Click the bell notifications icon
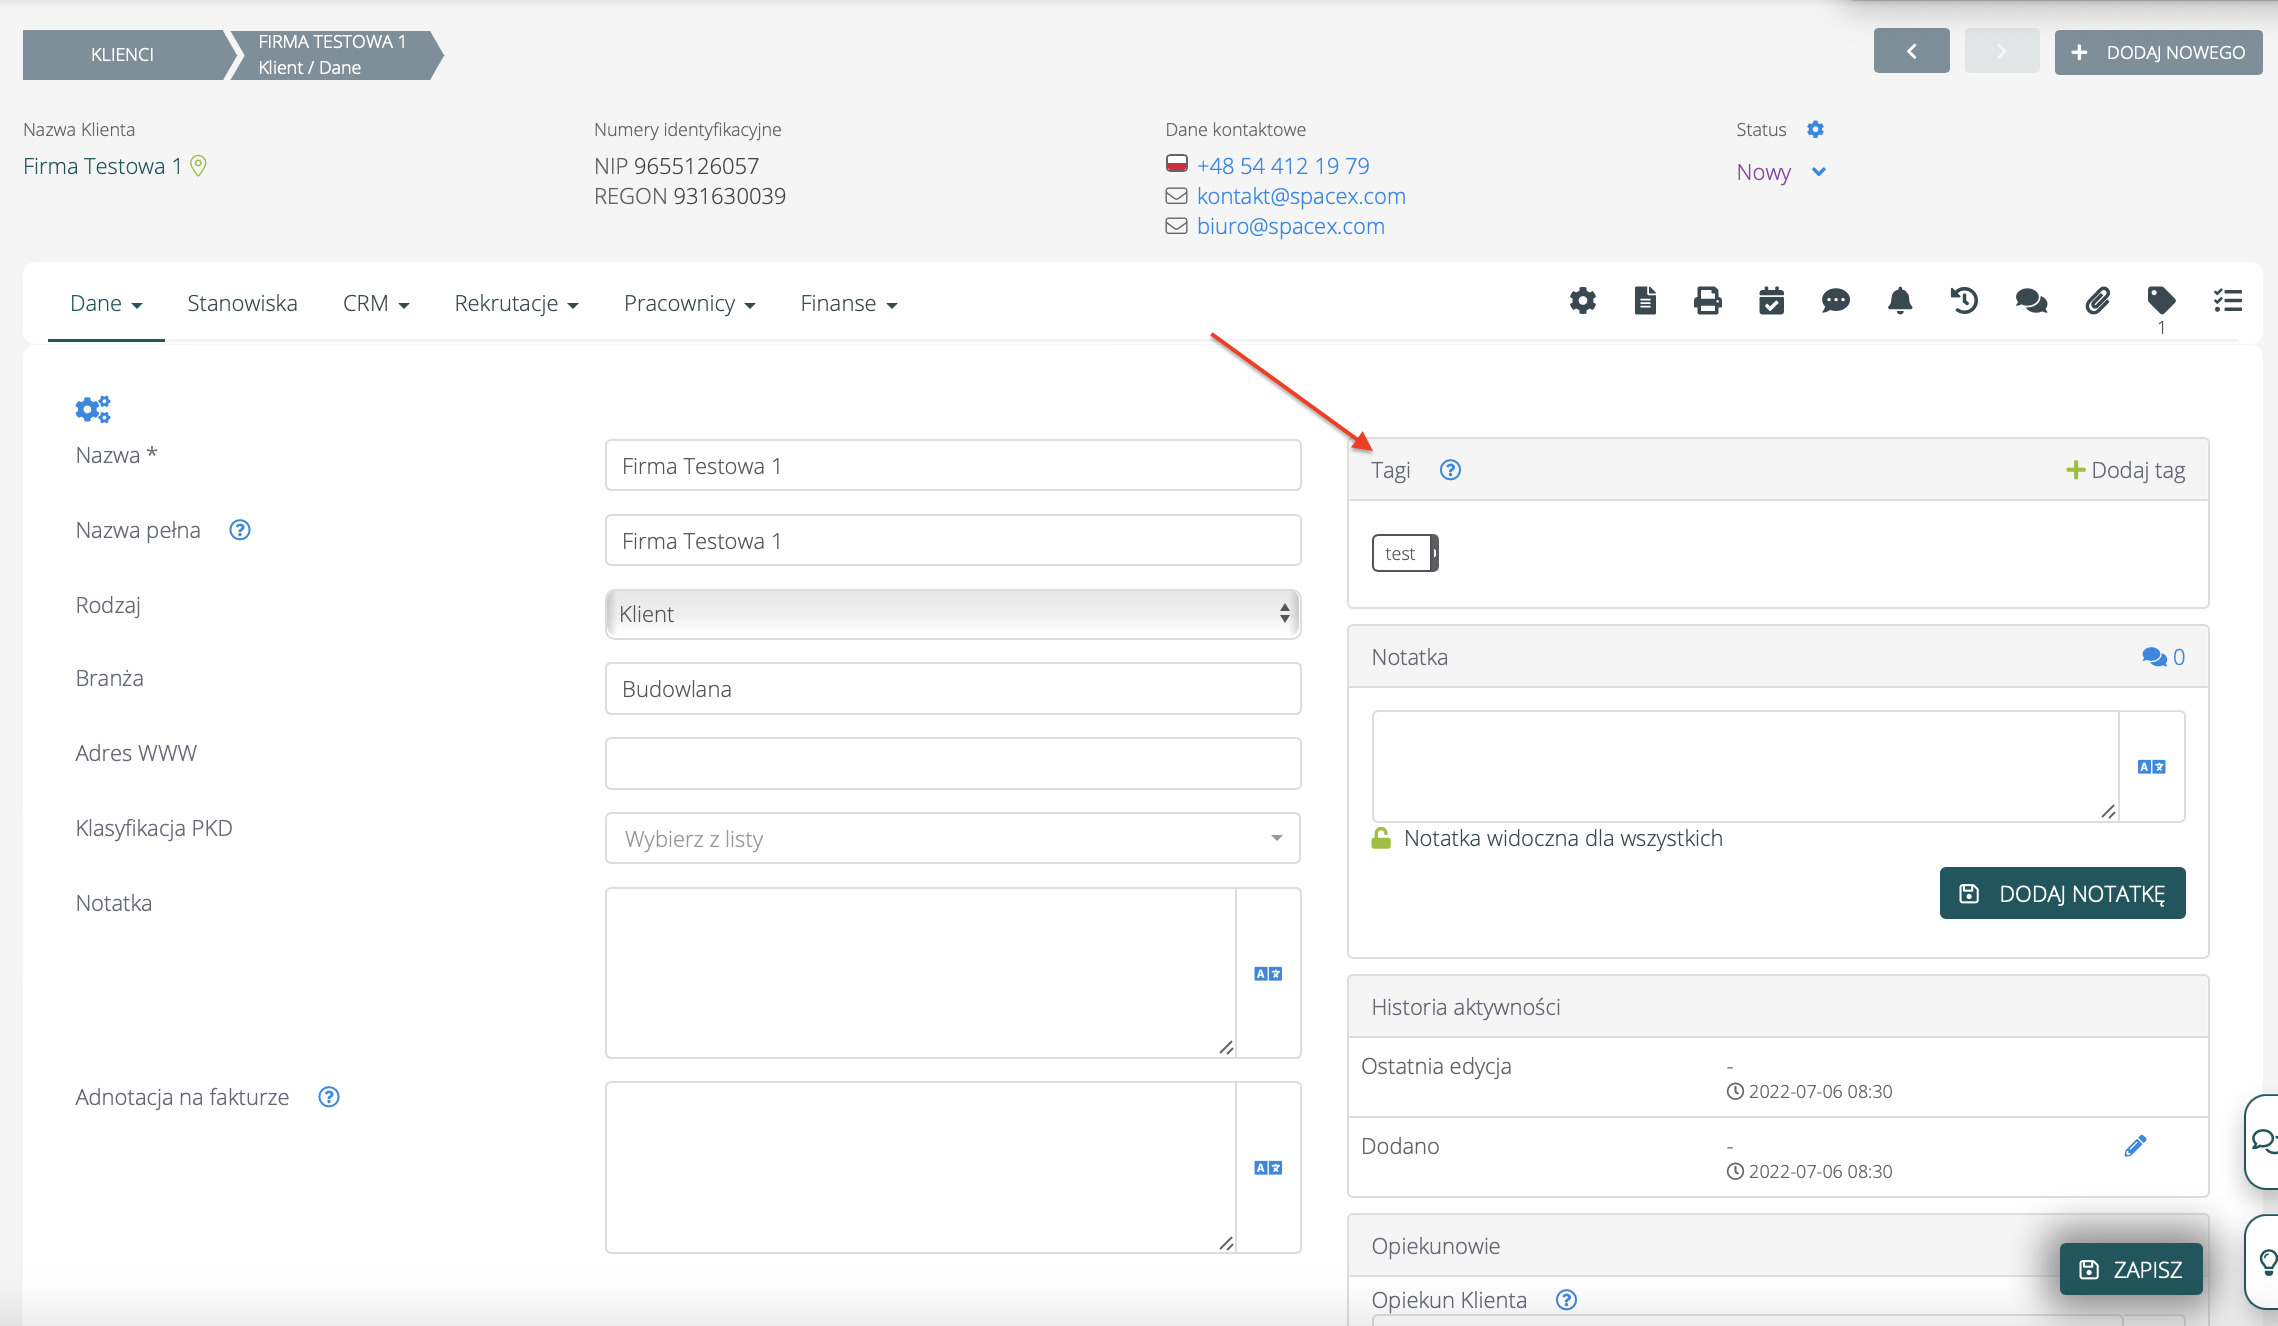Viewport: 2278px width, 1326px height. [x=1899, y=301]
